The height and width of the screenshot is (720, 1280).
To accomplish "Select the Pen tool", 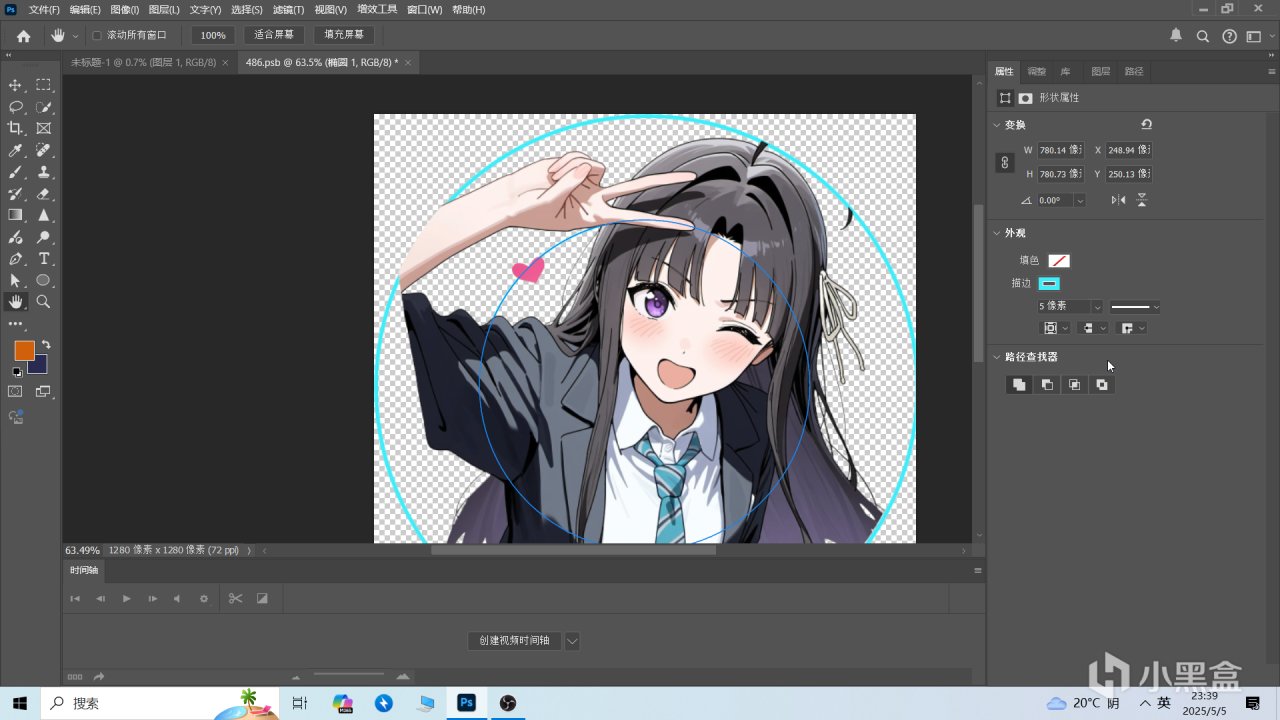I will point(15,259).
